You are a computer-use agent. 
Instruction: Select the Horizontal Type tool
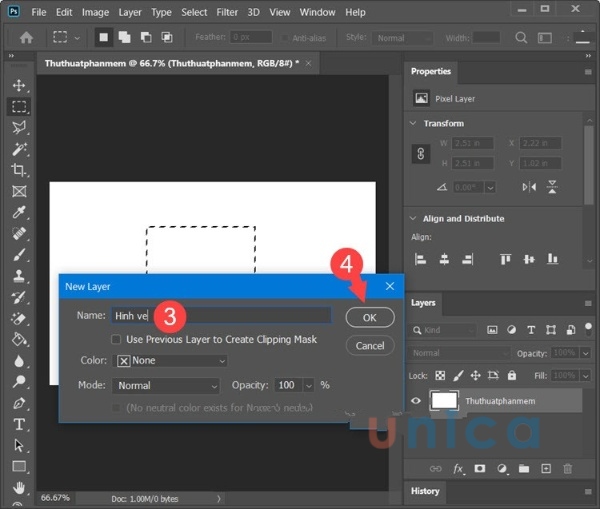(19, 424)
